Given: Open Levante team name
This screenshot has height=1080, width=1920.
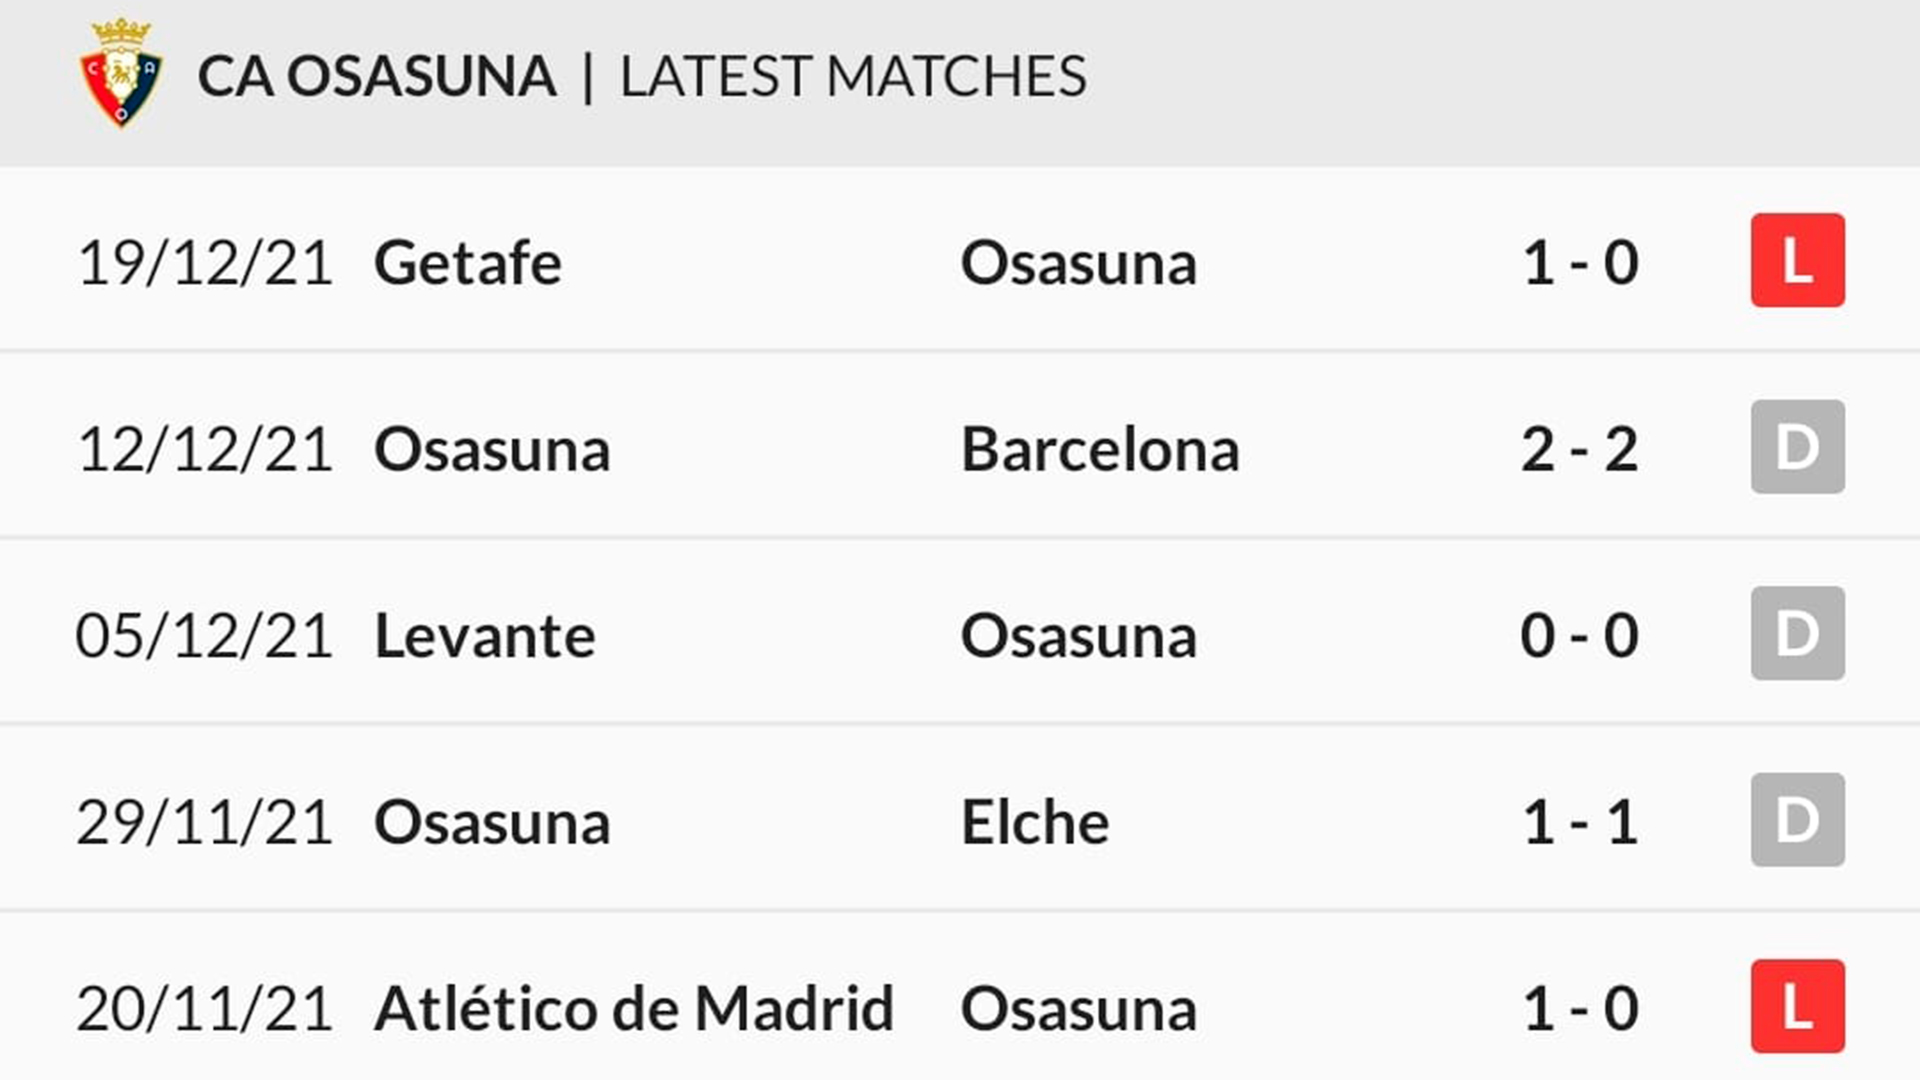Looking at the screenshot, I should pos(484,636).
